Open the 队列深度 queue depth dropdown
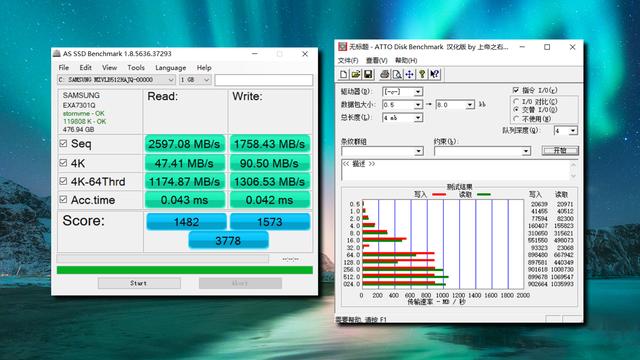Screen dimensions: 640x360 (x=565, y=131)
